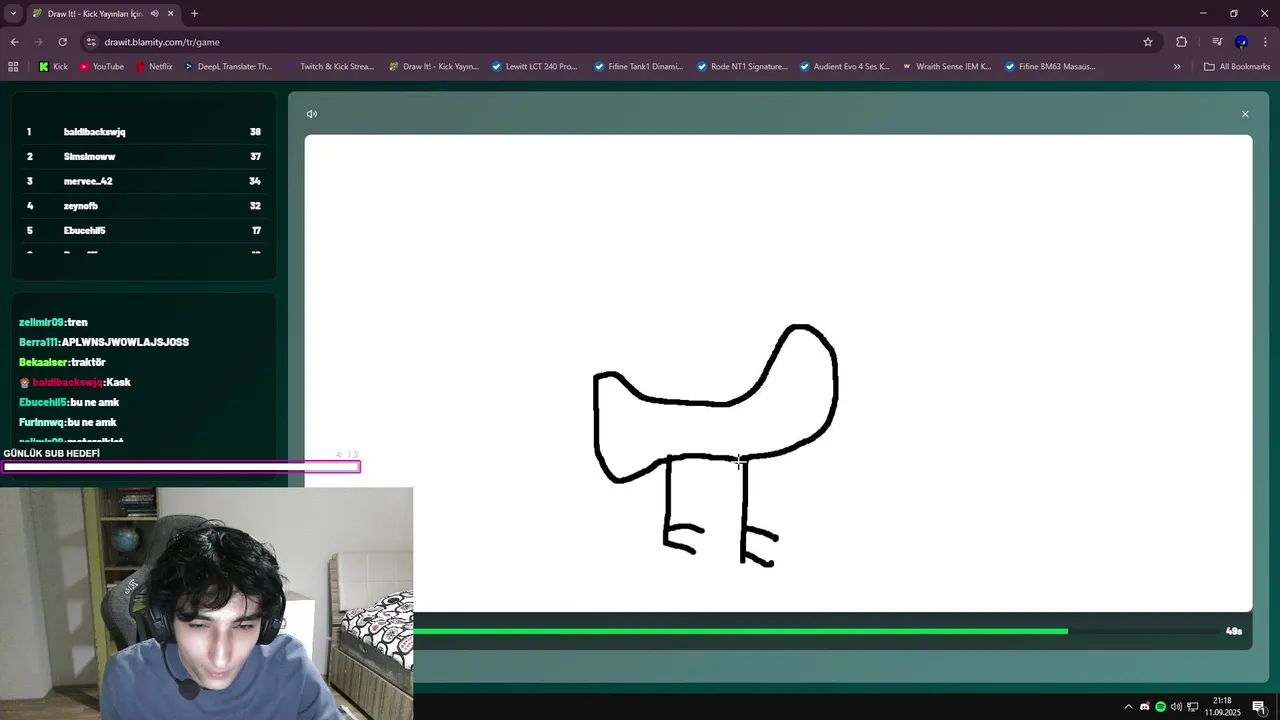Open the site information icon in address bar

tap(91, 42)
